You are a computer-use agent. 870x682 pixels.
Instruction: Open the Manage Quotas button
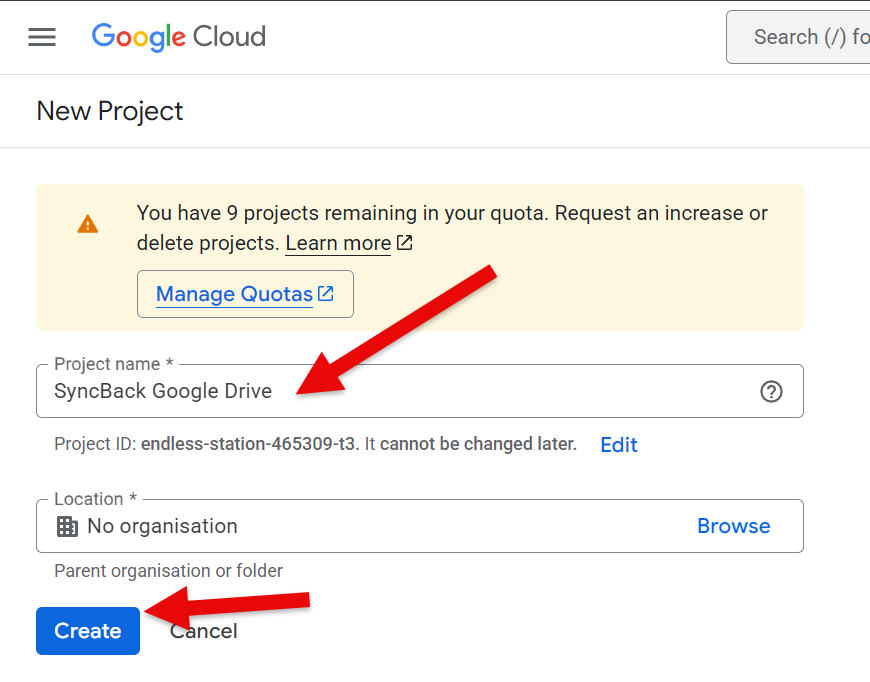pyautogui.click(x=245, y=294)
